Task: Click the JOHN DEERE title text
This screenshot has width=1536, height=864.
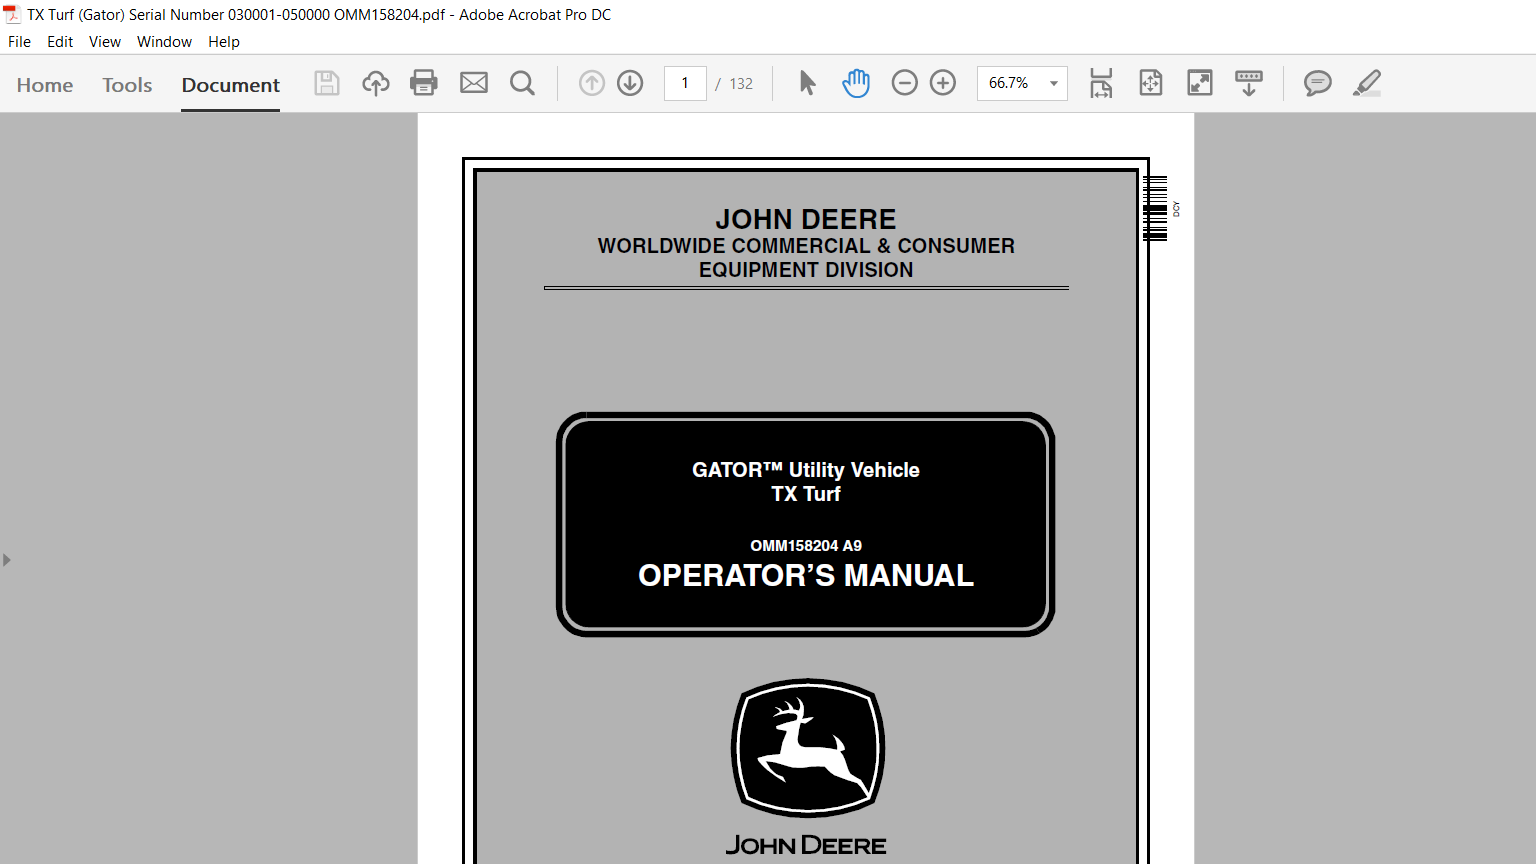Action: pos(806,219)
